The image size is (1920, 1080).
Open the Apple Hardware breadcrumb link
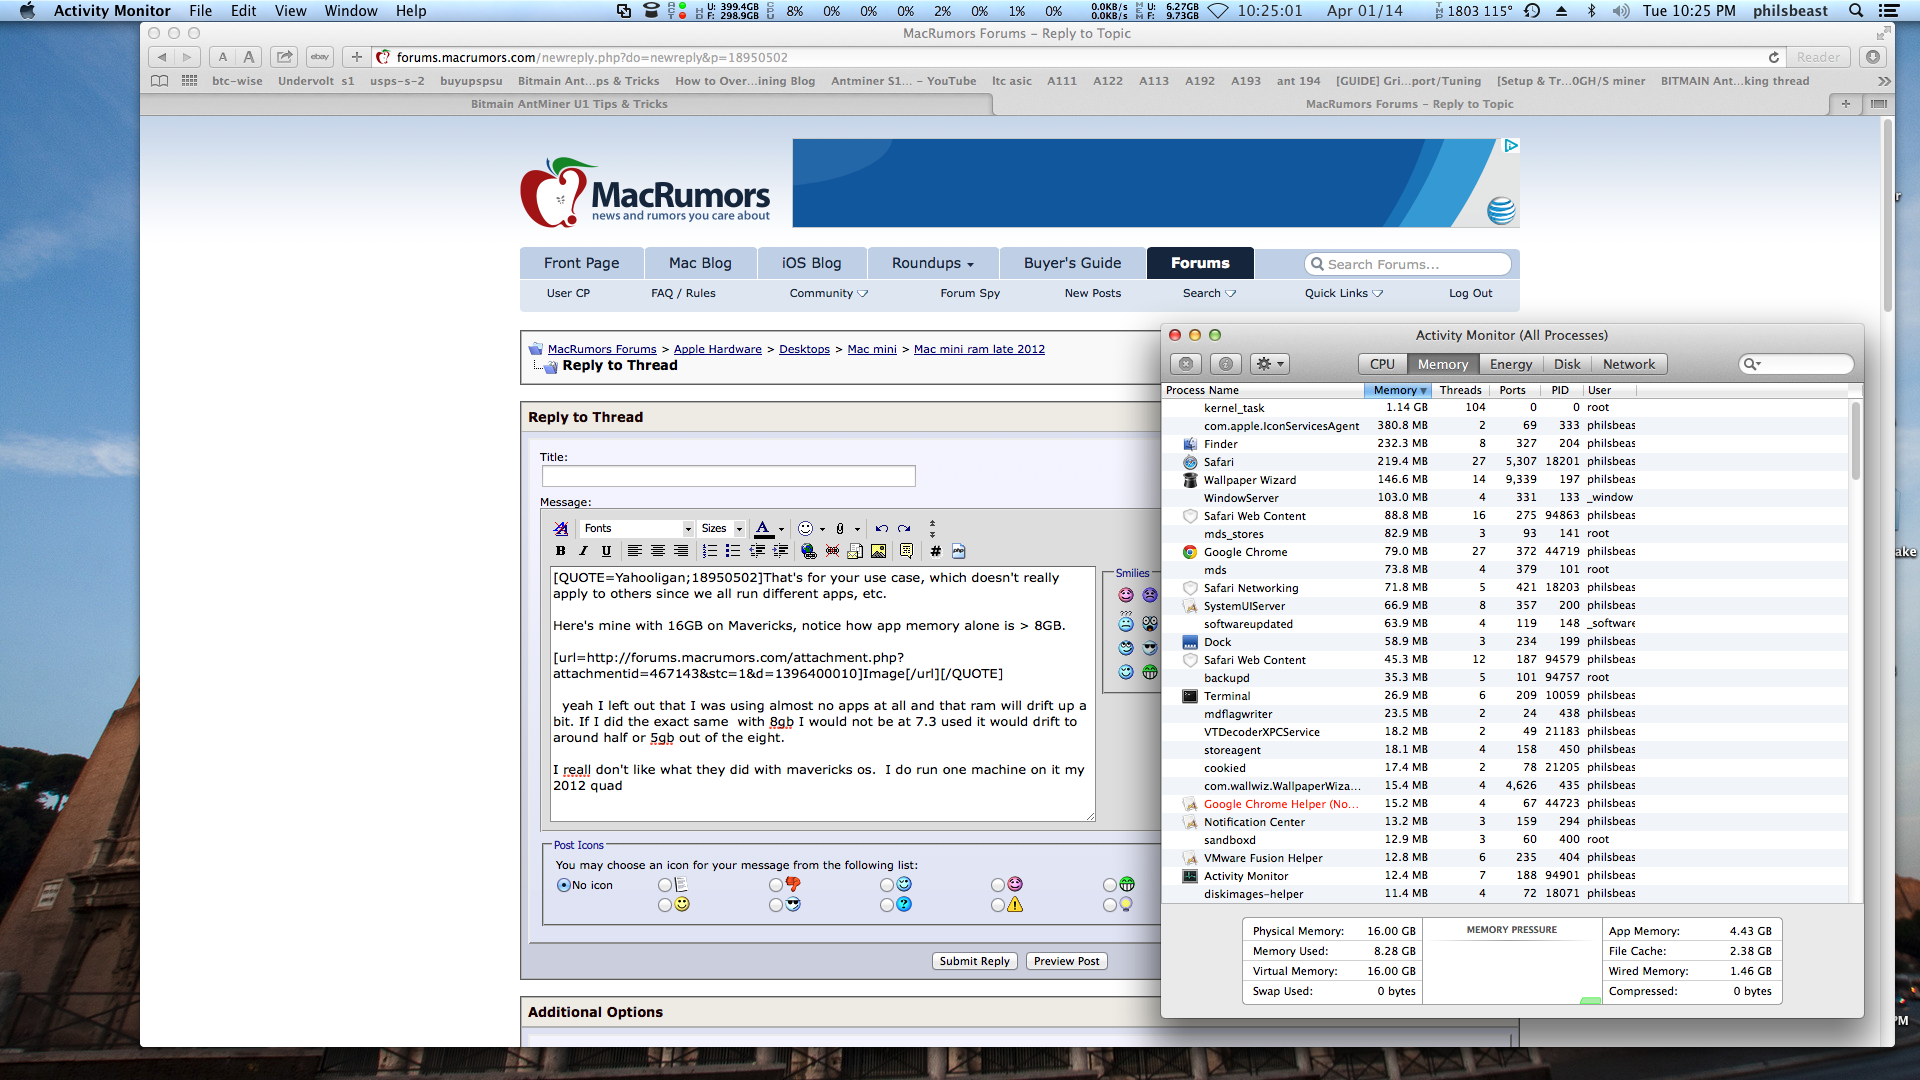(717, 349)
